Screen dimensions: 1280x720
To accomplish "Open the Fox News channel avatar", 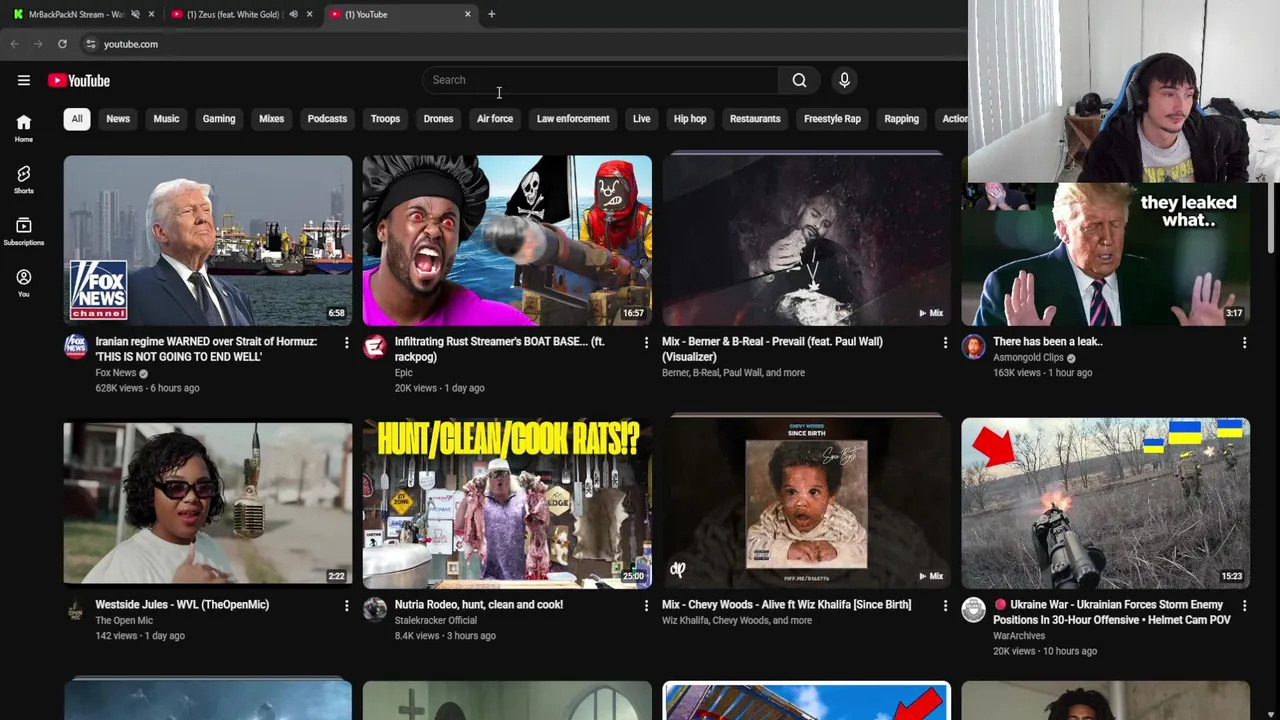I will [76, 347].
